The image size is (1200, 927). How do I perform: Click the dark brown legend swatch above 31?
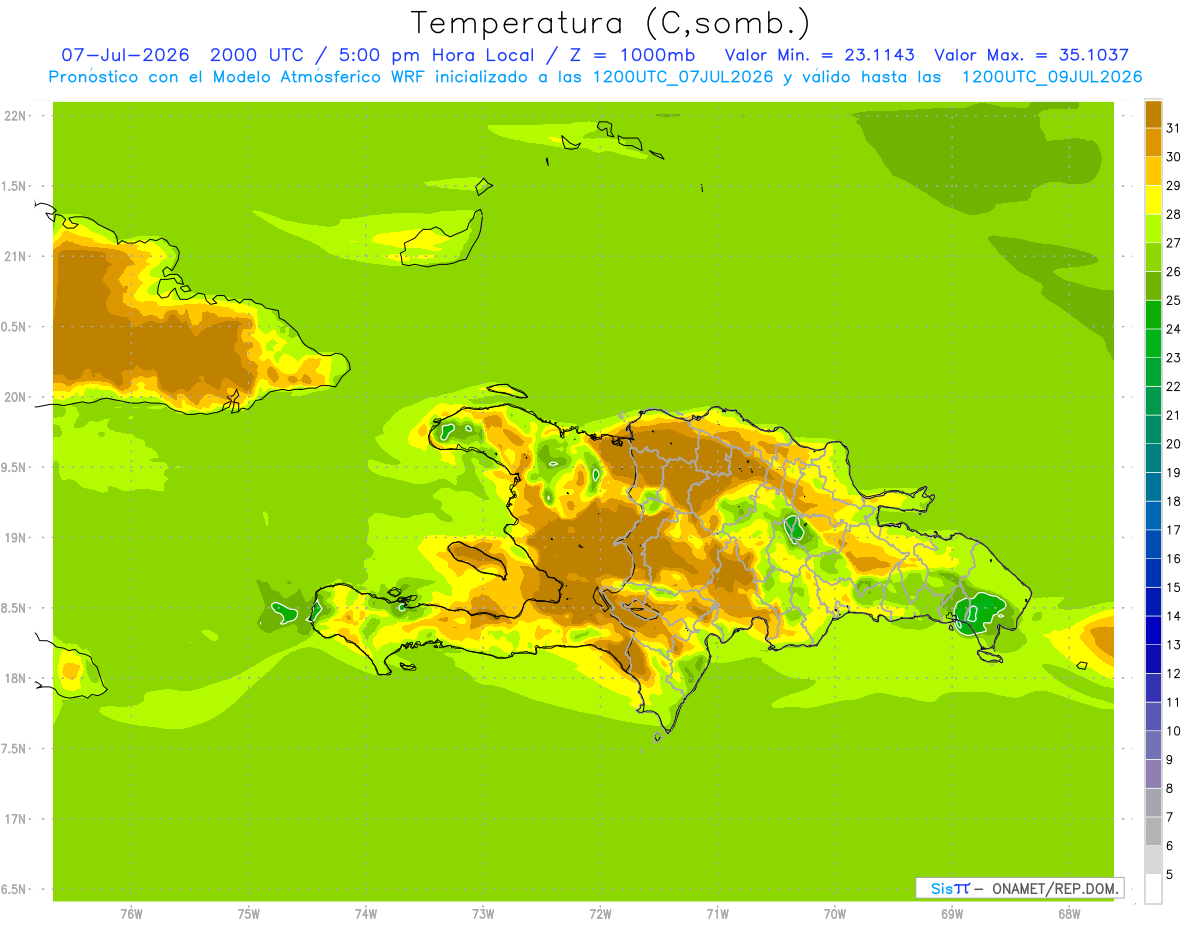pyautogui.click(x=1153, y=114)
